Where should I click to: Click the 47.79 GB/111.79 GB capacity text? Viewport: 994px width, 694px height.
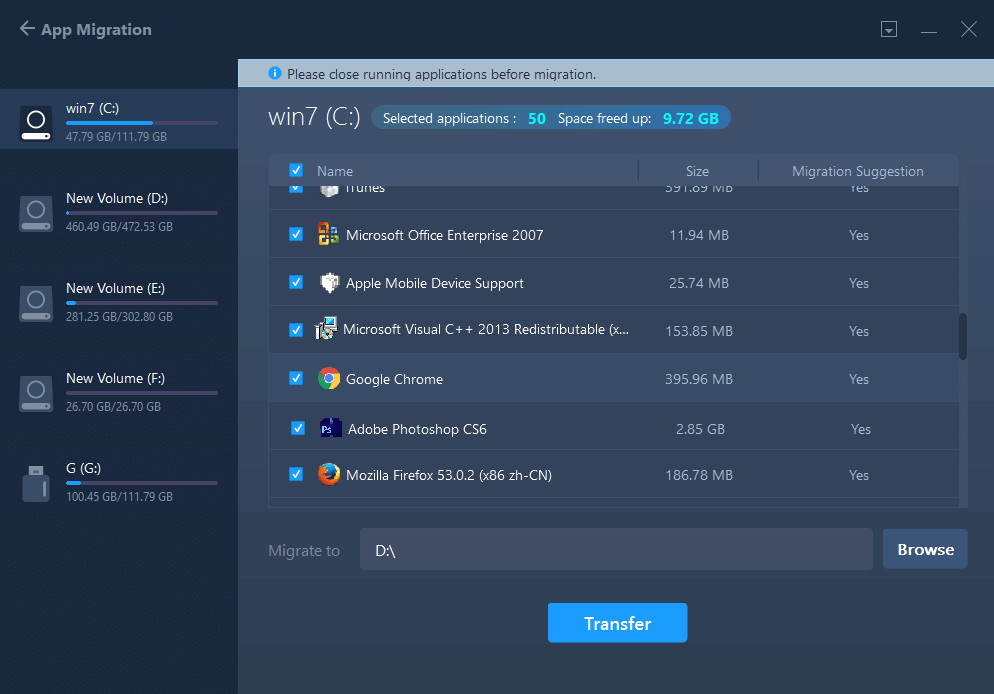[116, 136]
